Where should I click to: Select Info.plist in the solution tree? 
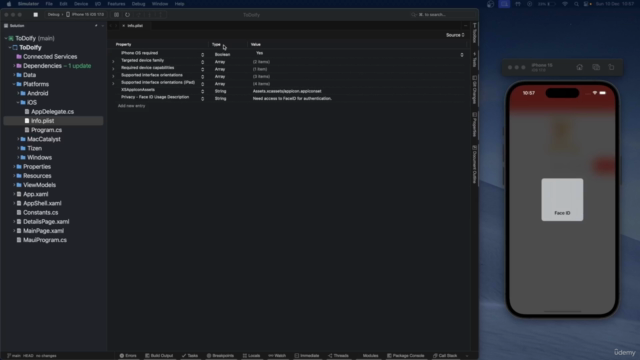[42, 121]
